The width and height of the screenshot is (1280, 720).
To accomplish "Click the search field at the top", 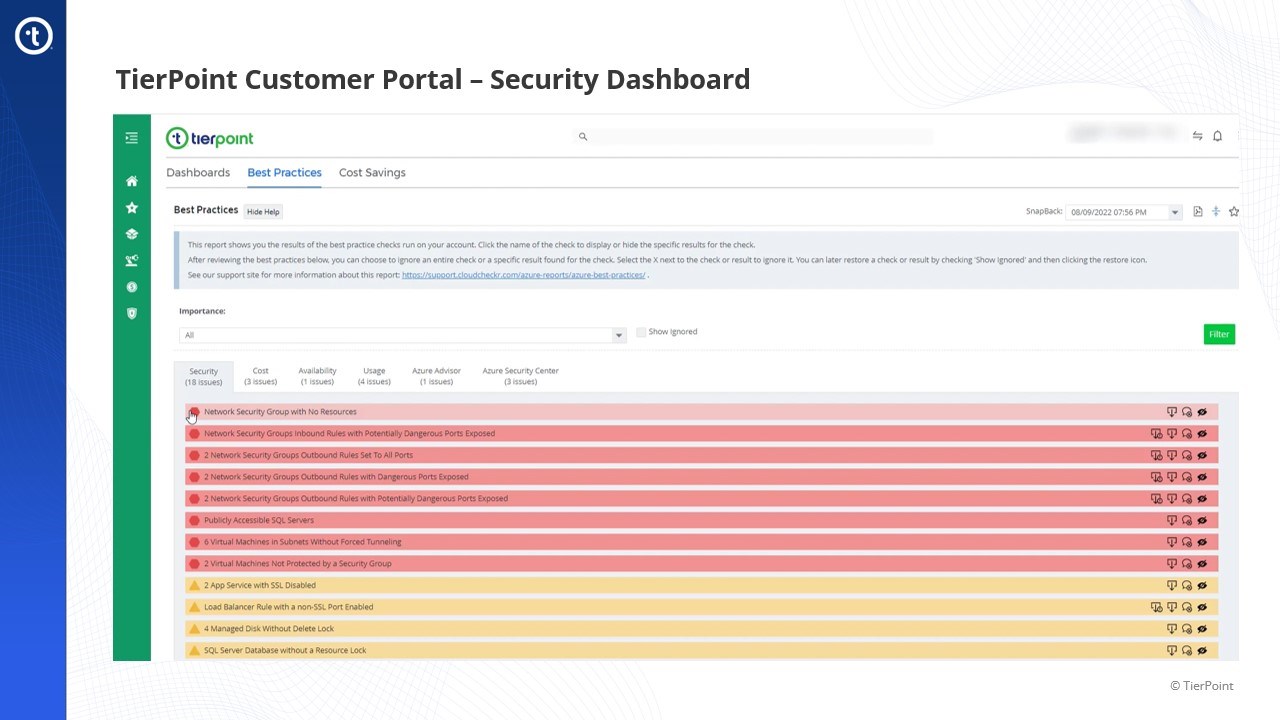I will coord(760,137).
